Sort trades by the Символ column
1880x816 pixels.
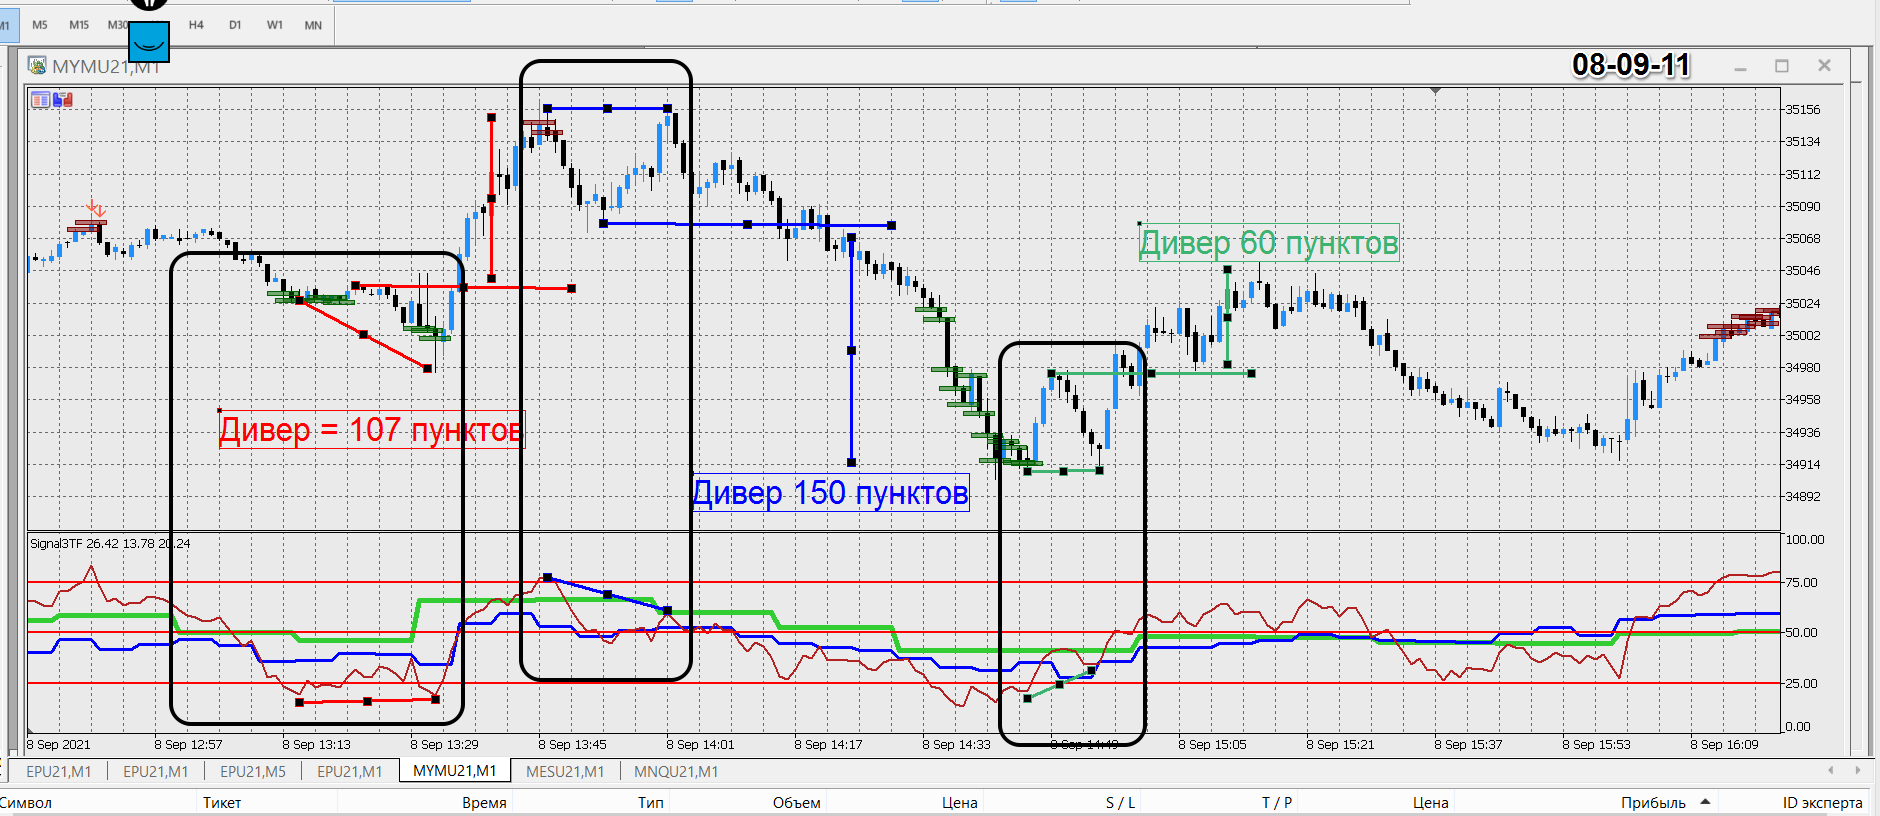click(26, 802)
